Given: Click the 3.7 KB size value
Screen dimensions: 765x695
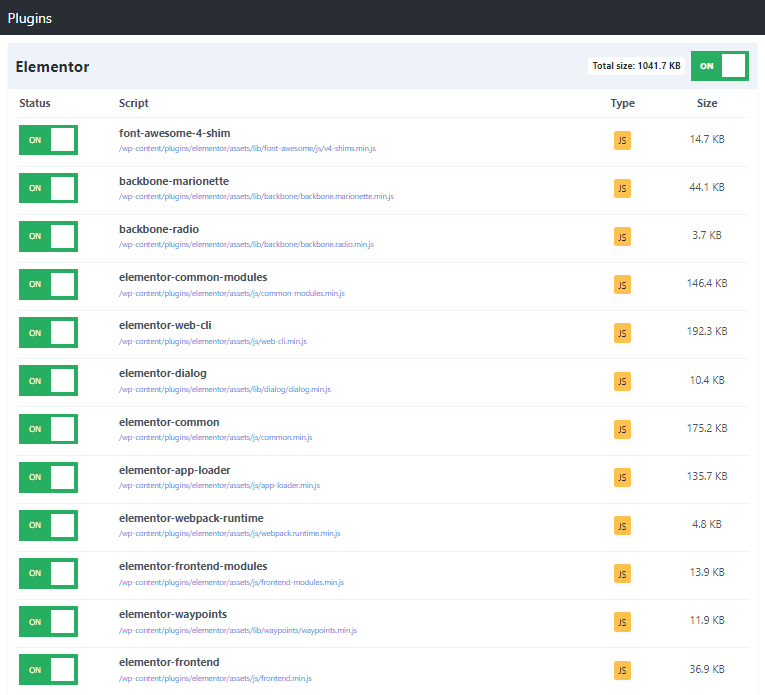Looking at the screenshot, I should point(707,236).
